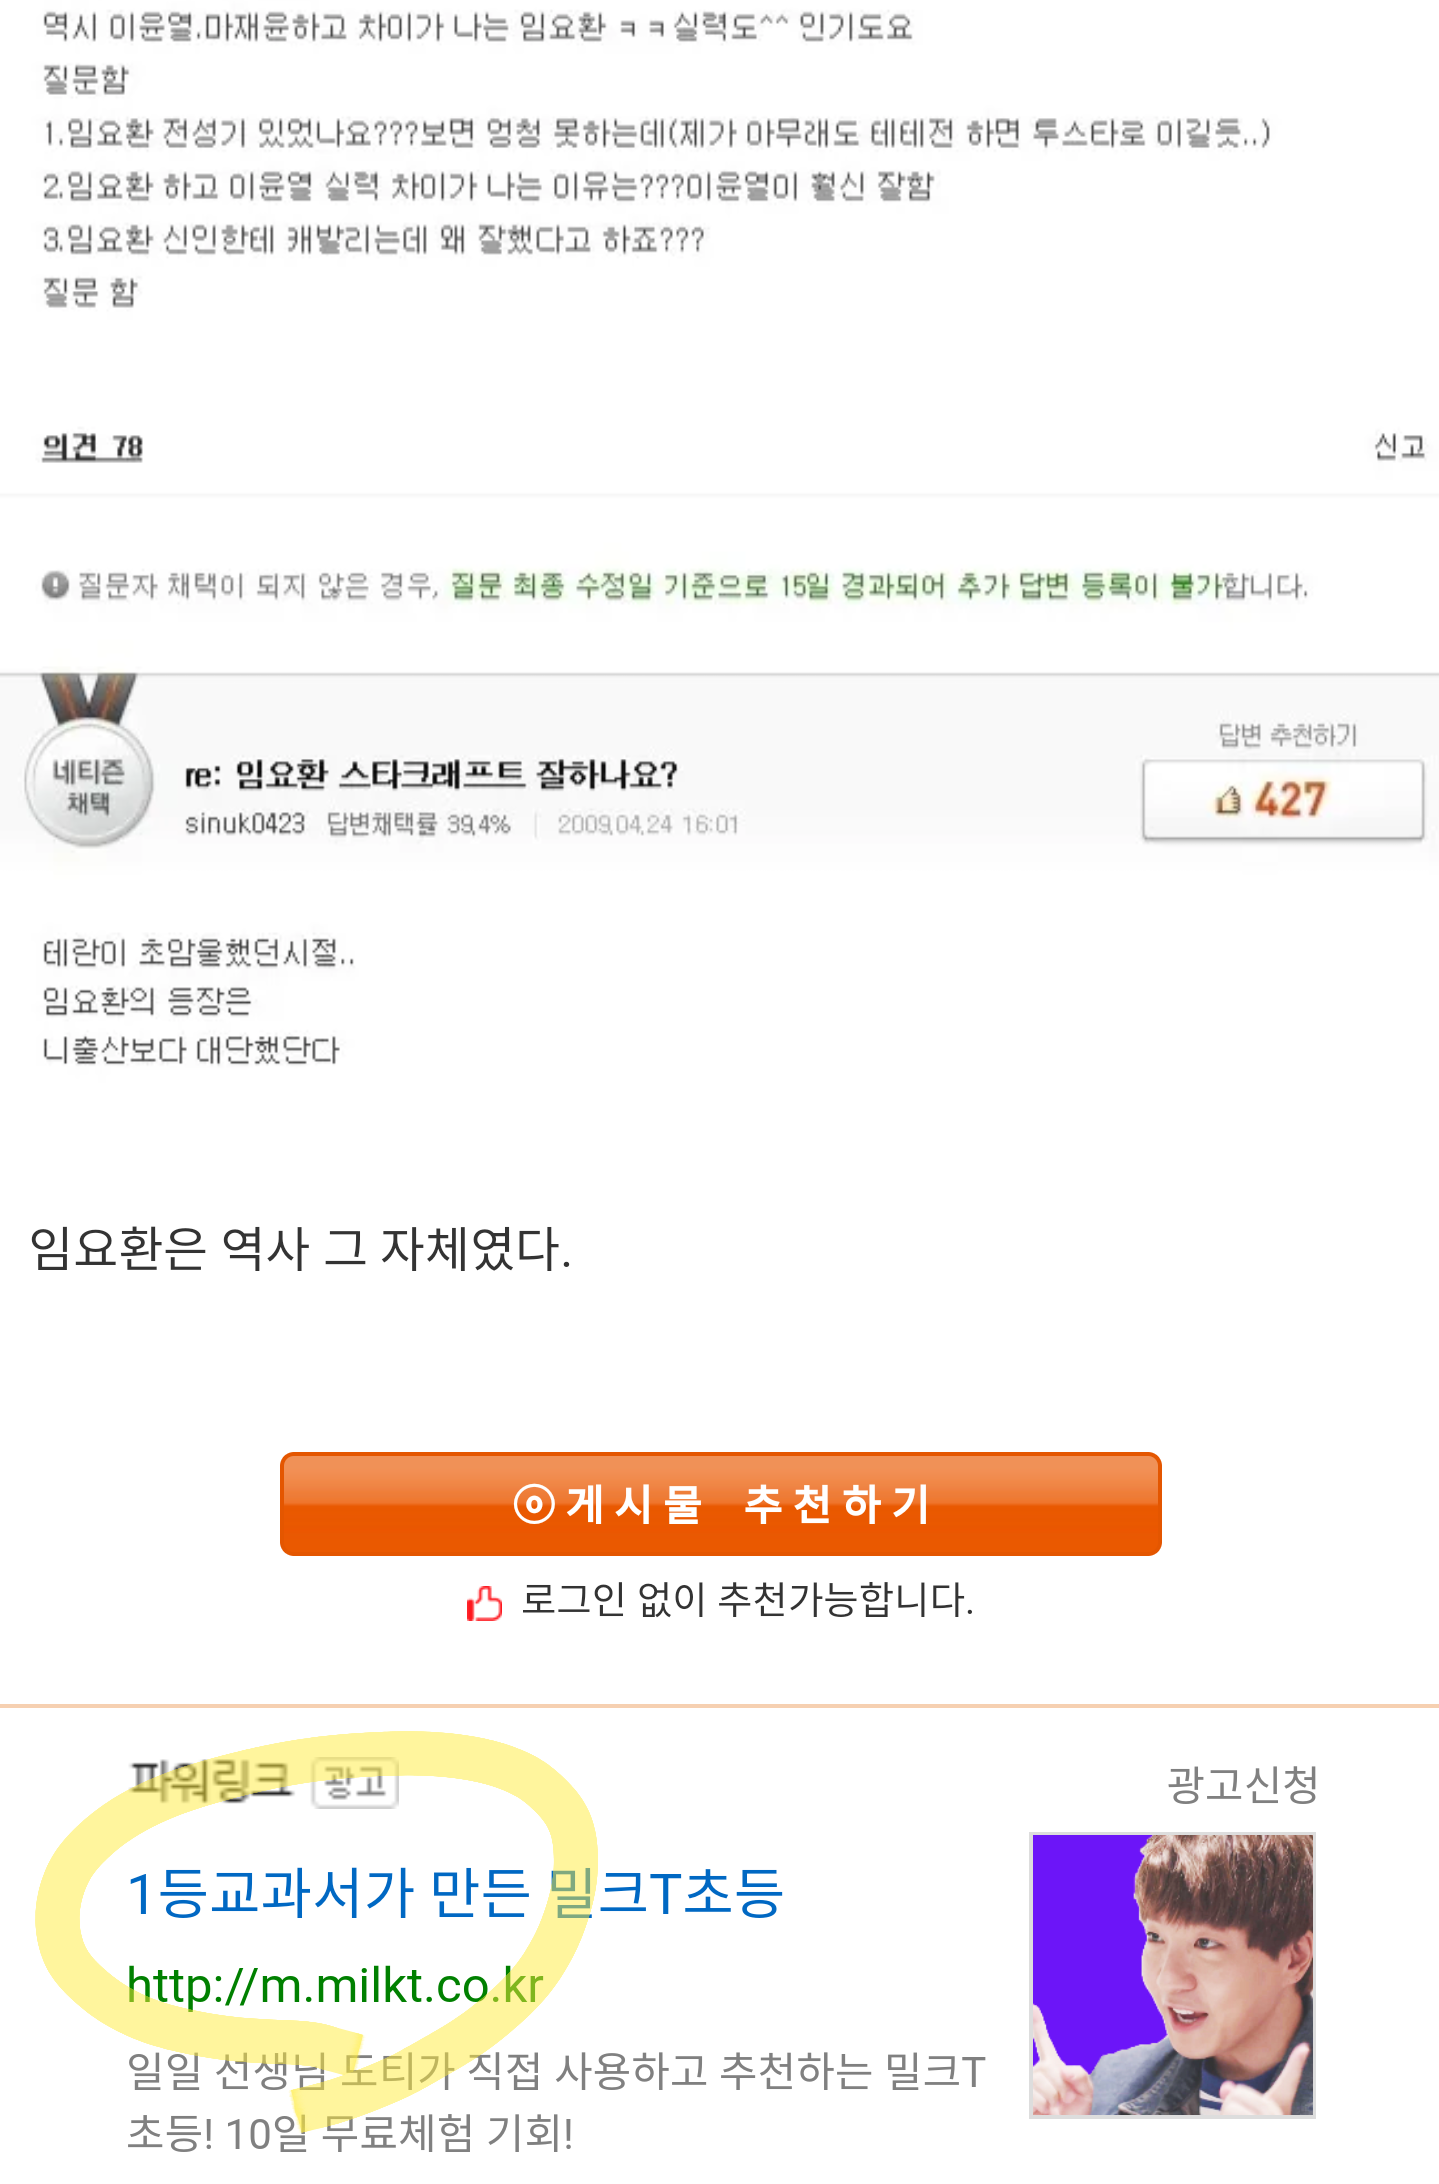Click the 광고 badge next to 파워링크
1439x2184 pixels.
(x=355, y=1782)
